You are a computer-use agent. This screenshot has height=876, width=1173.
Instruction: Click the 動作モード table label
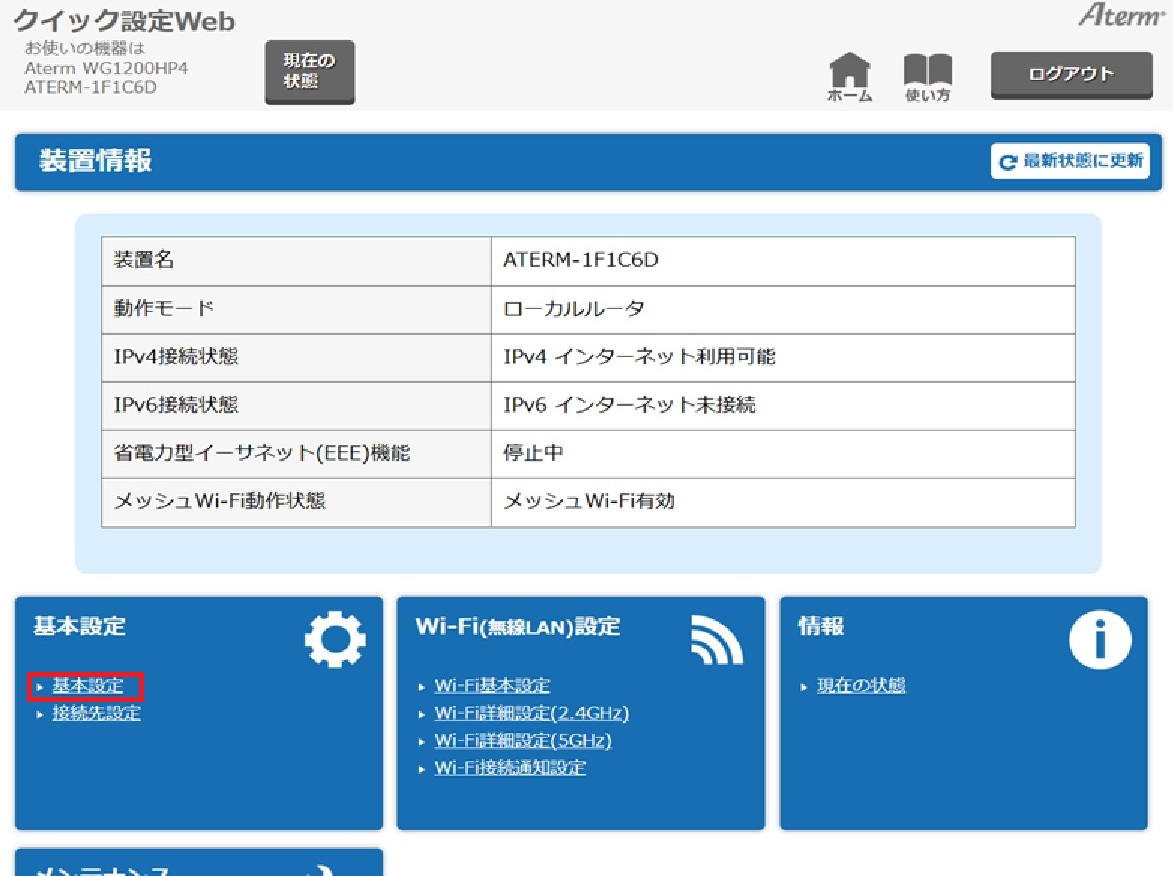click(163, 308)
